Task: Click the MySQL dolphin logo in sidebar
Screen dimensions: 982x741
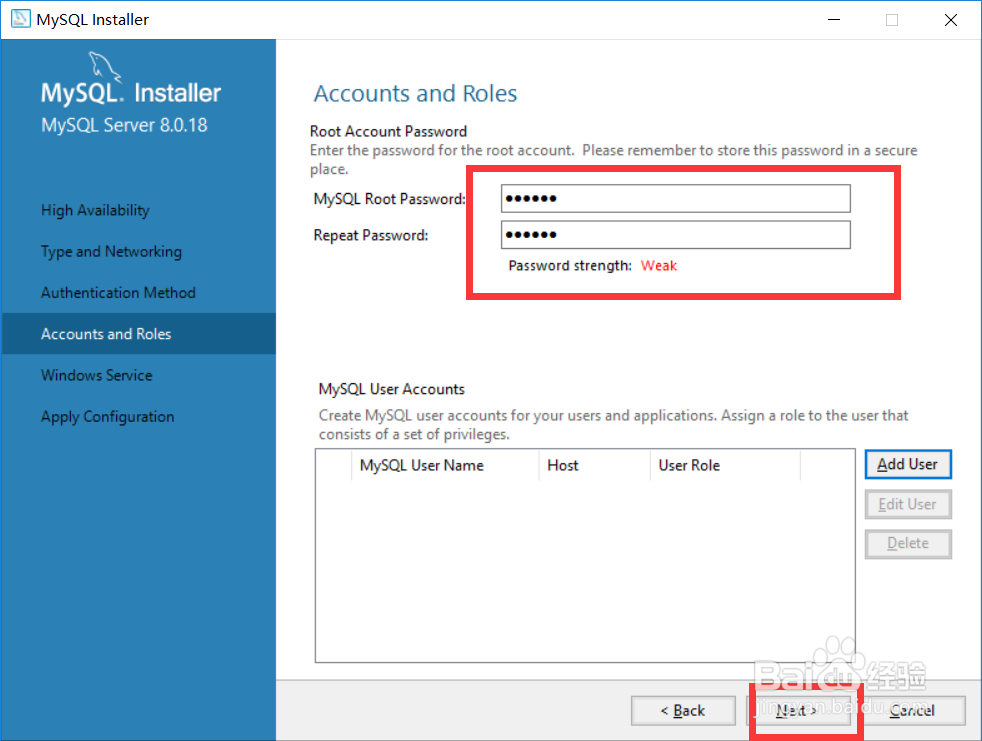Action: point(104,68)
